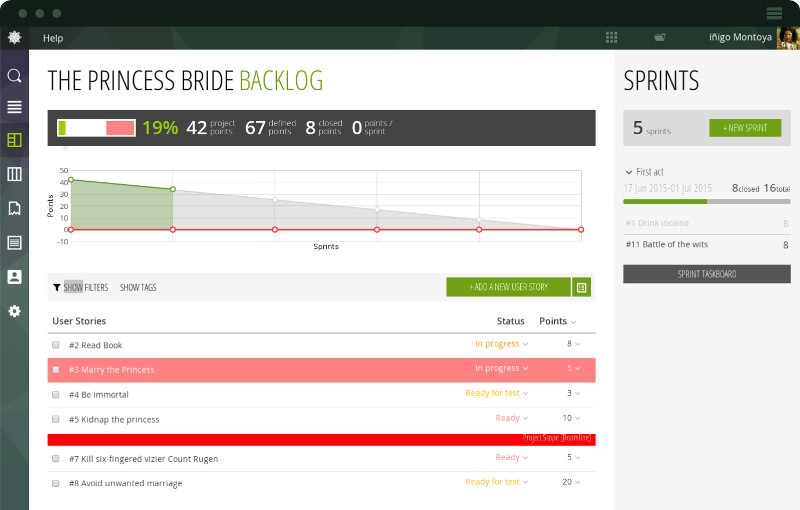Click the bulk-add icon beside new user story

pos(581,287)
